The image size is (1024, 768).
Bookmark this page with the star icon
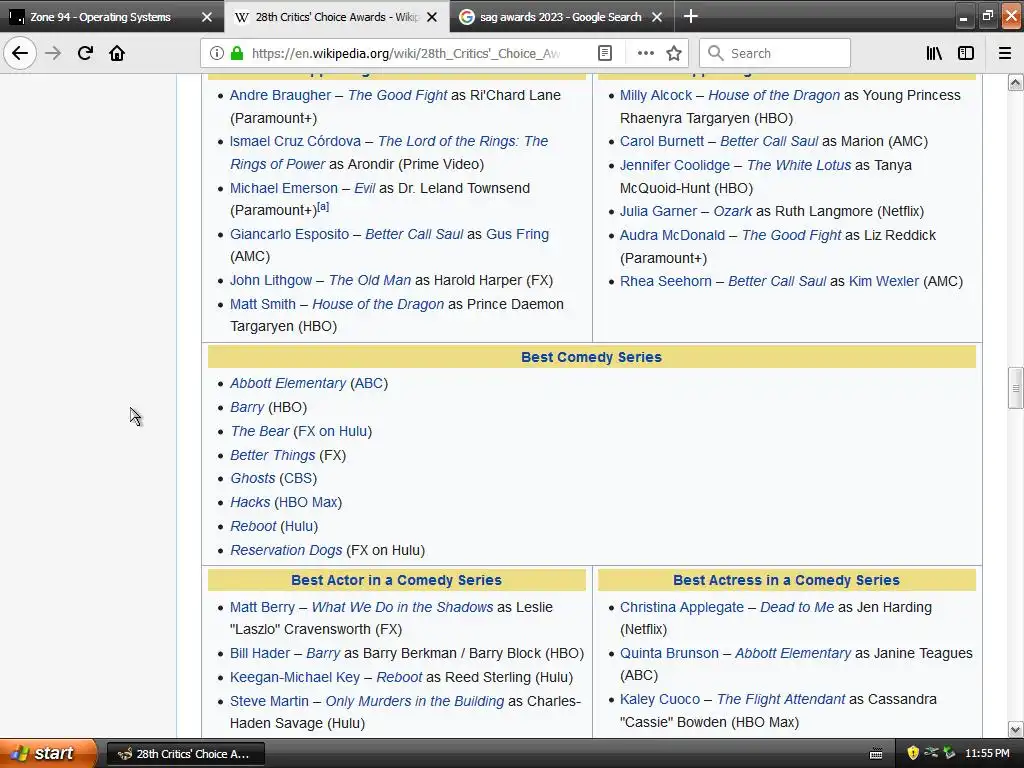tap(674, 53)
